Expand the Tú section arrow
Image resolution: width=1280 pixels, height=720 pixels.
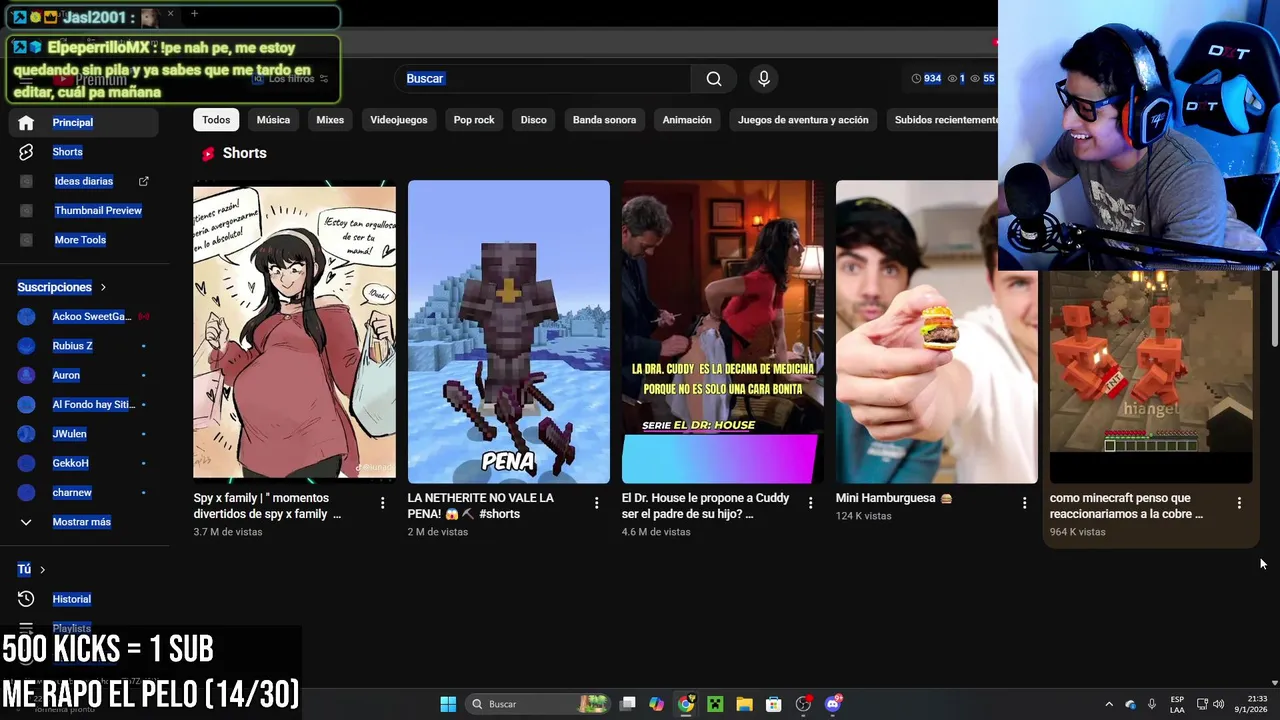click(42, 569)
